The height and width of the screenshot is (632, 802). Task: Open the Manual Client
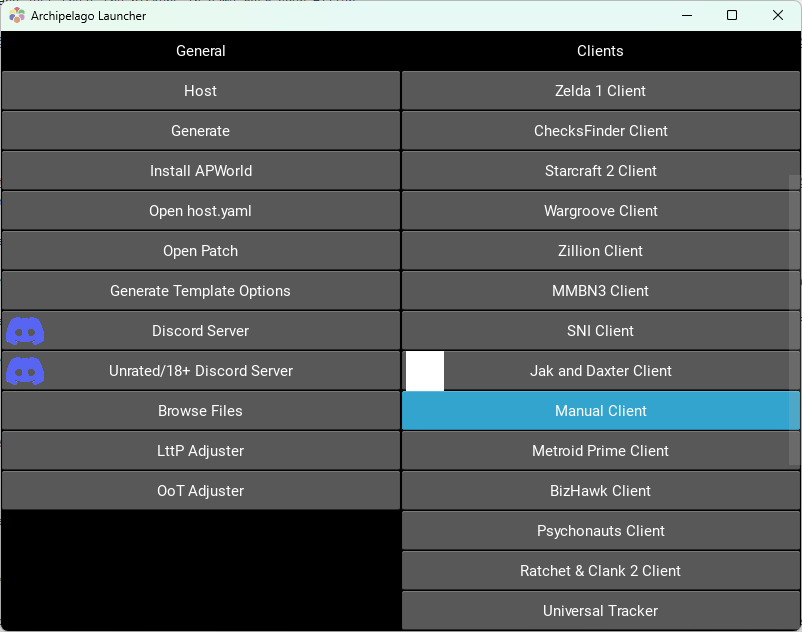click(600, 410)
